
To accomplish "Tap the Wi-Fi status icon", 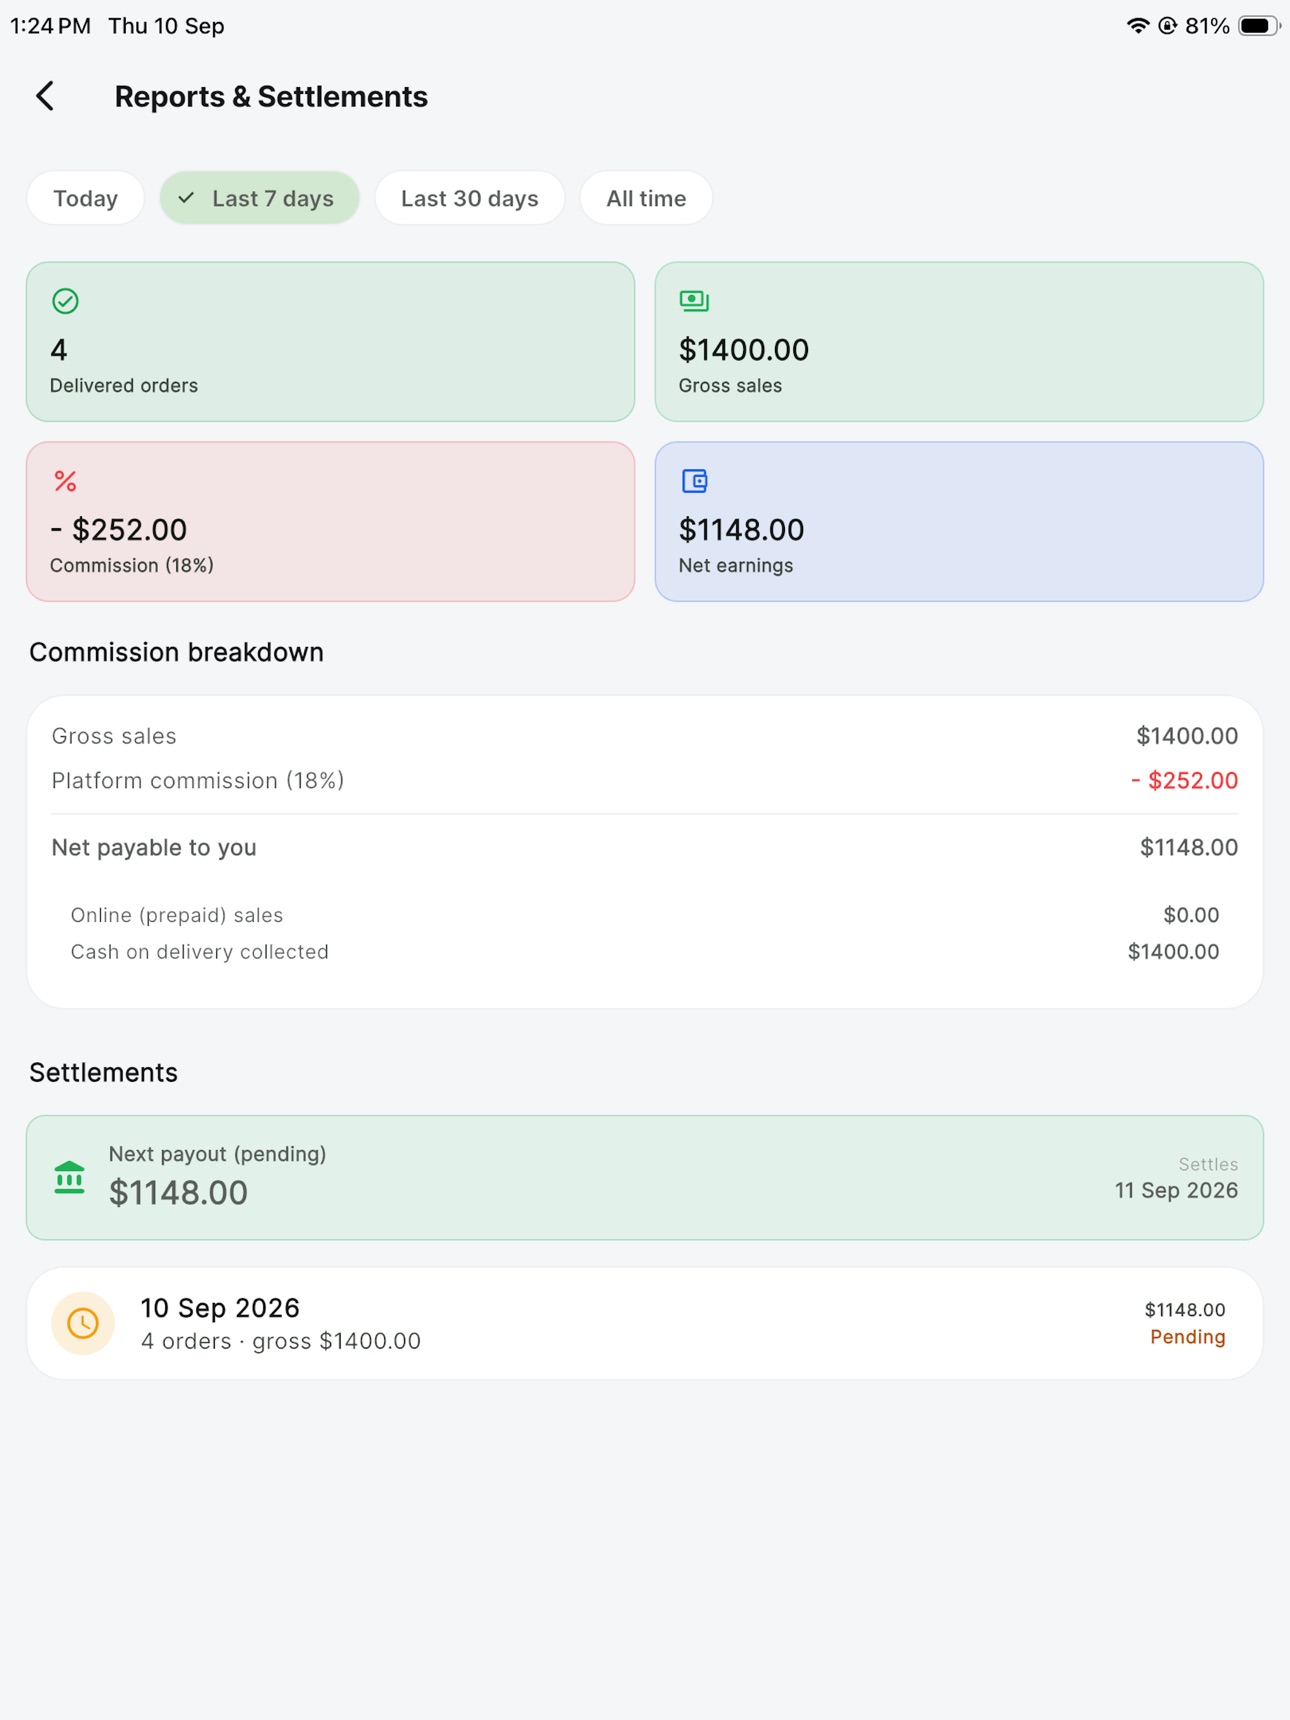I will tap(1137, 26).
